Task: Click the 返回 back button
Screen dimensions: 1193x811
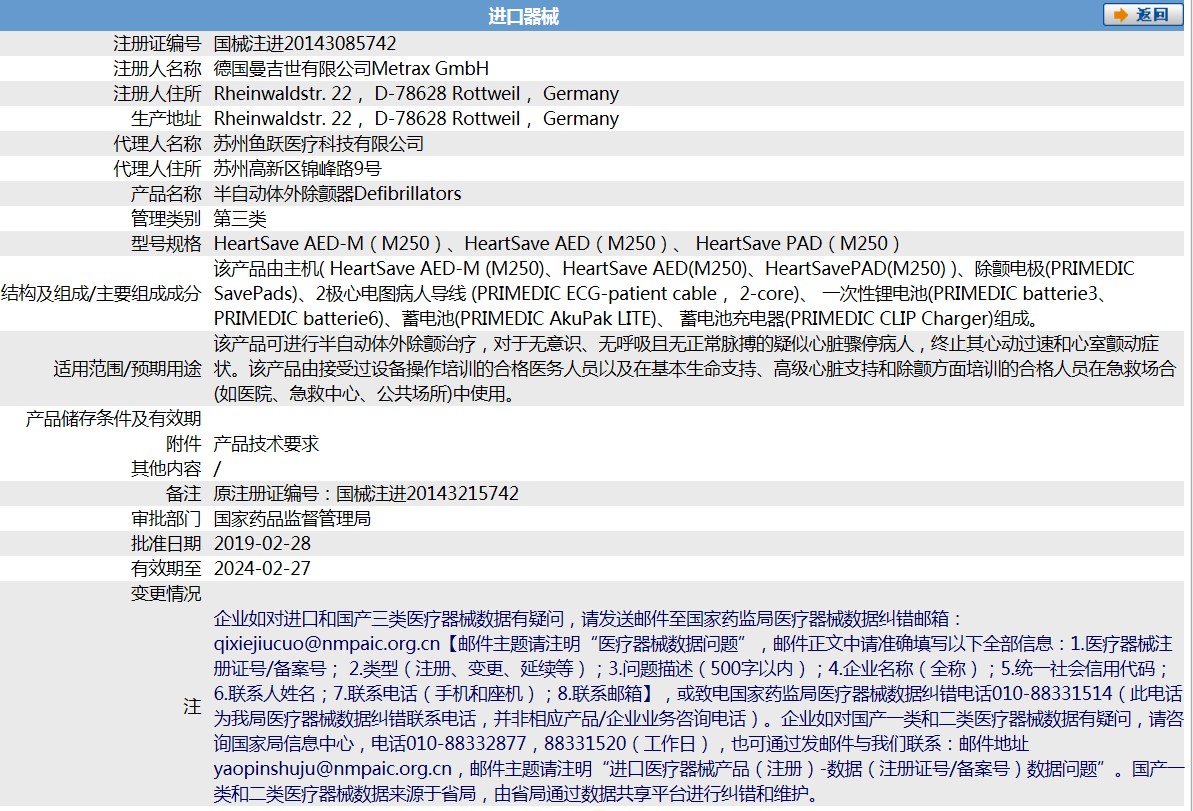Action: (1142, 14)
